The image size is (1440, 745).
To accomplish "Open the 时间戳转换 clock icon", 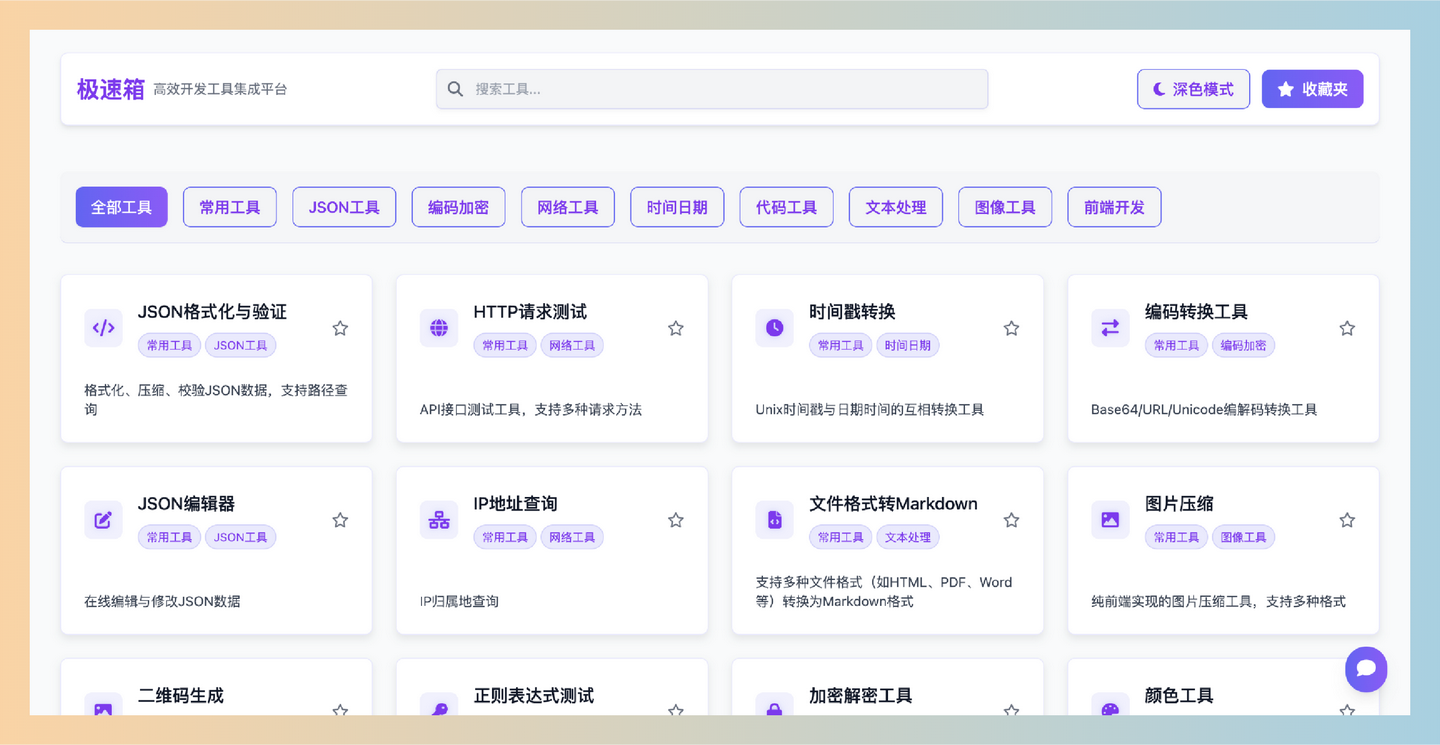I will point(774,328).
